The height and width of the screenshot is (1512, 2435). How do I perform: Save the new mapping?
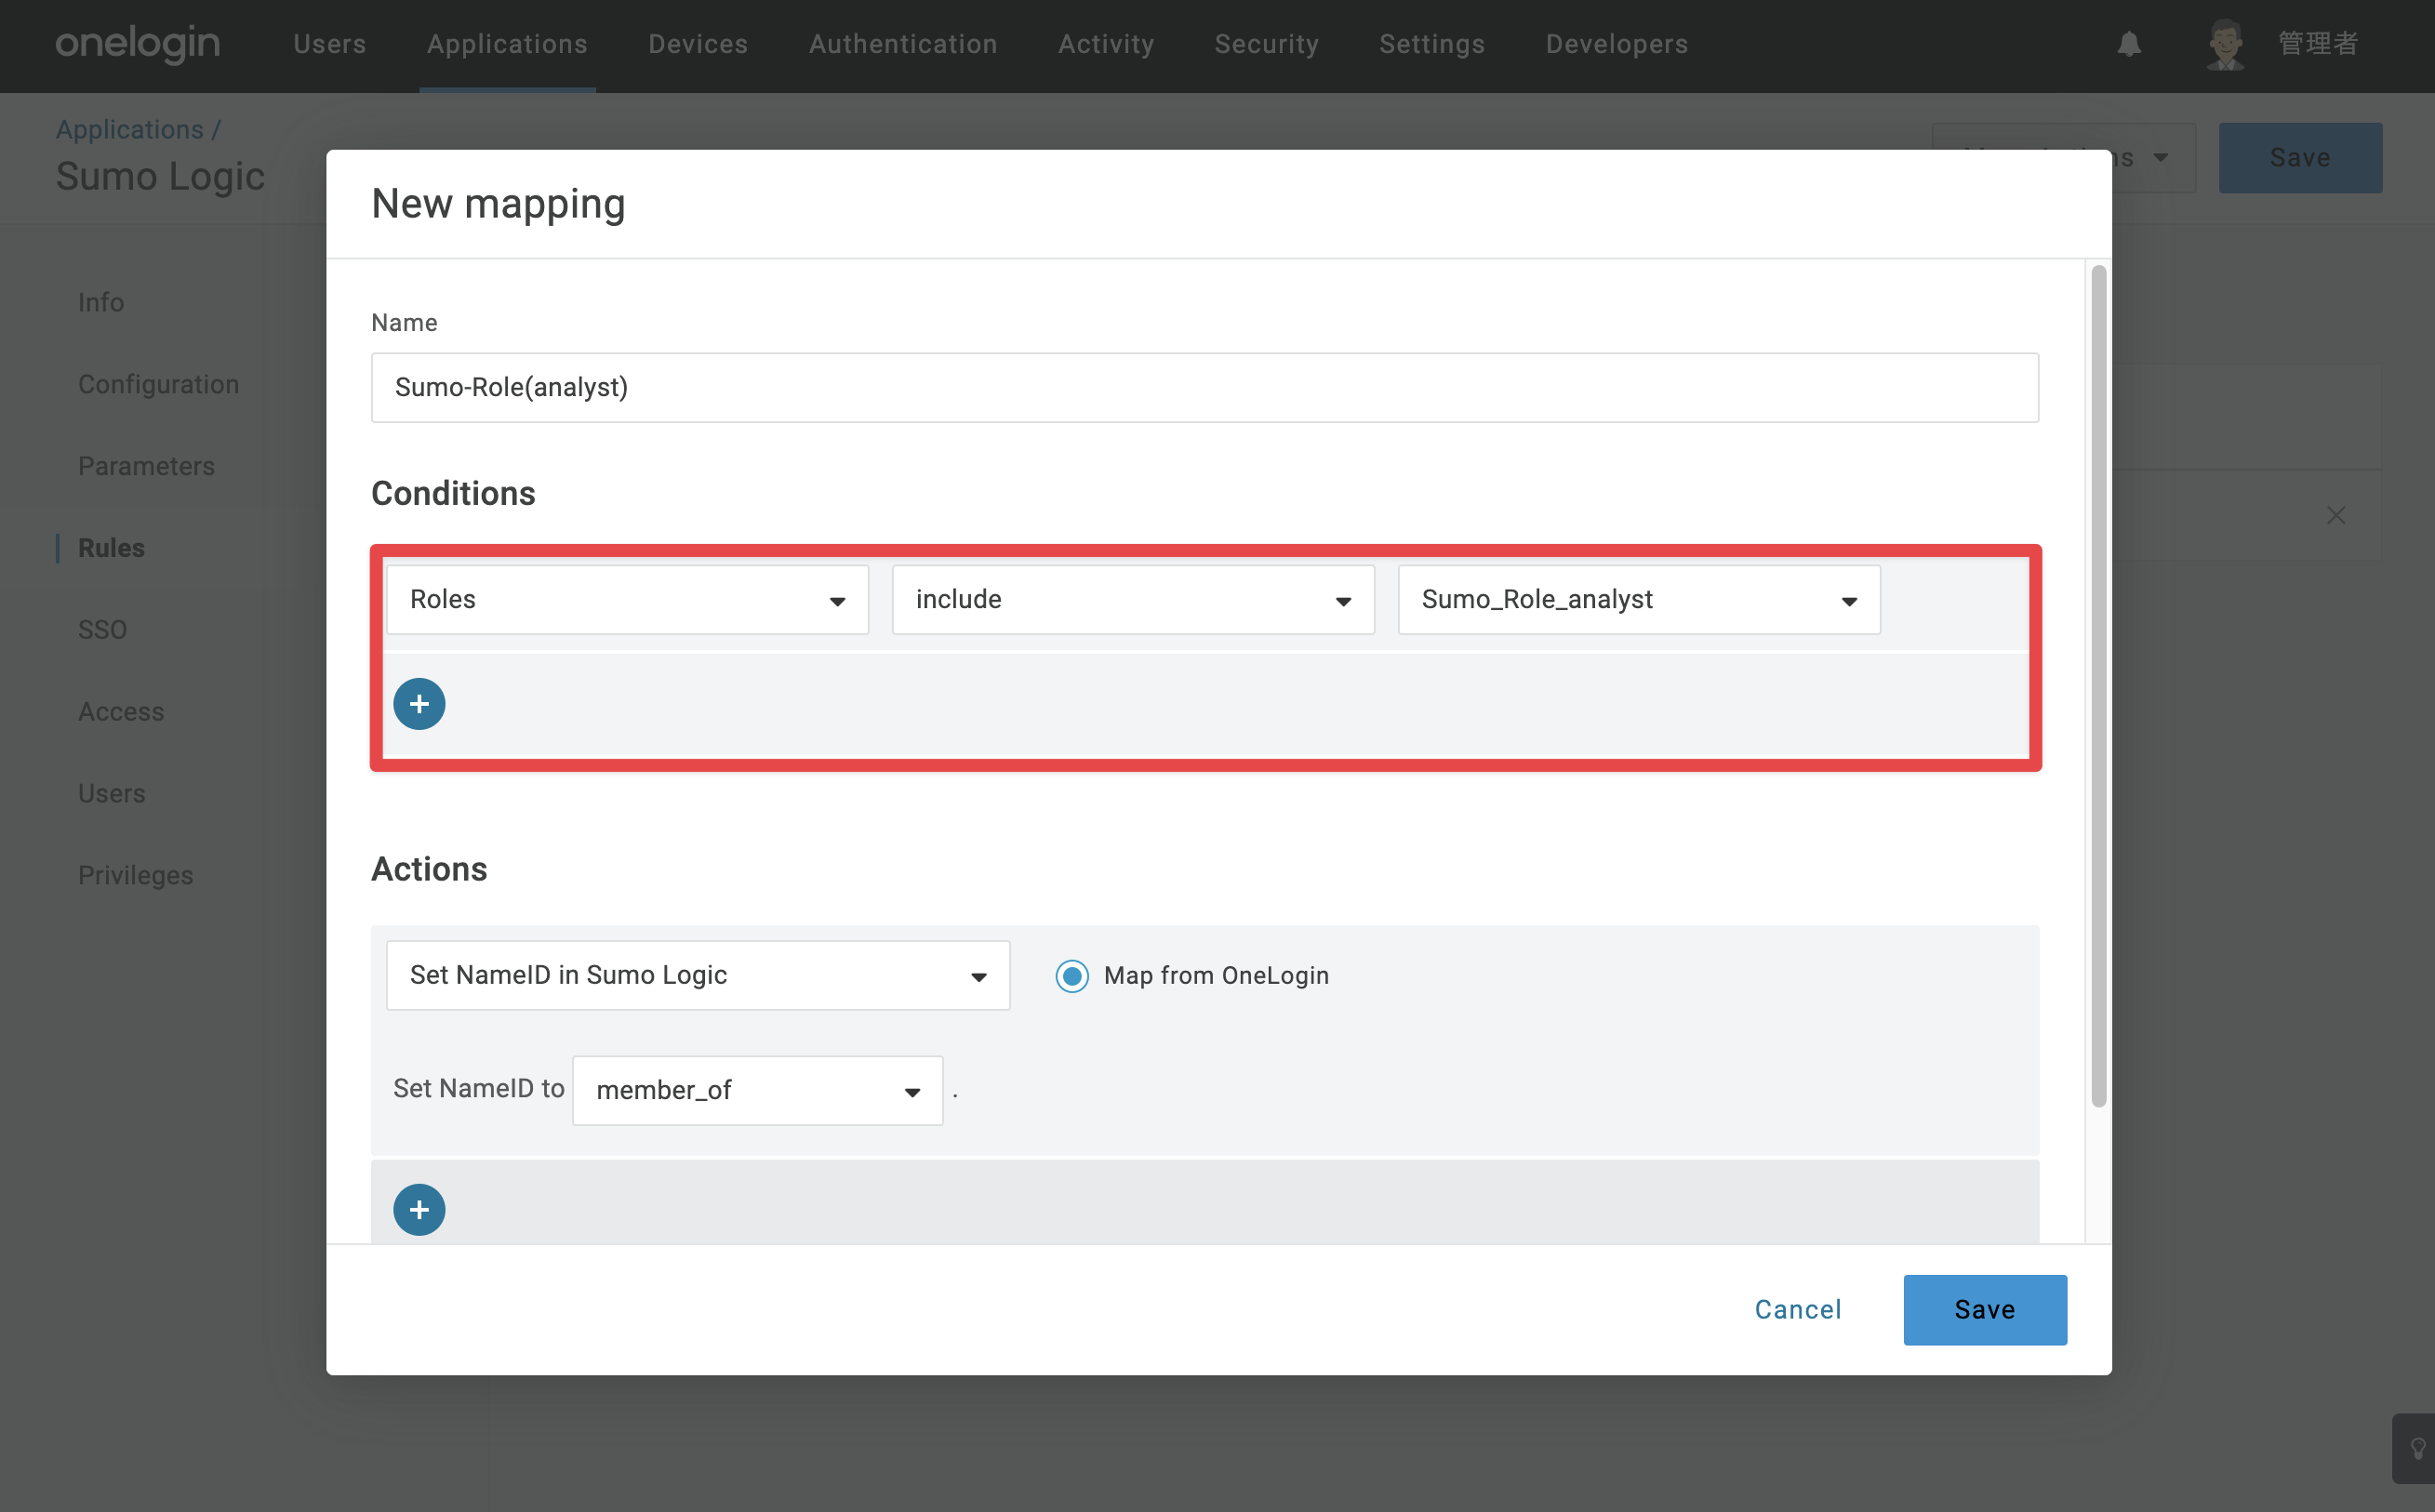(1985, 1310)
